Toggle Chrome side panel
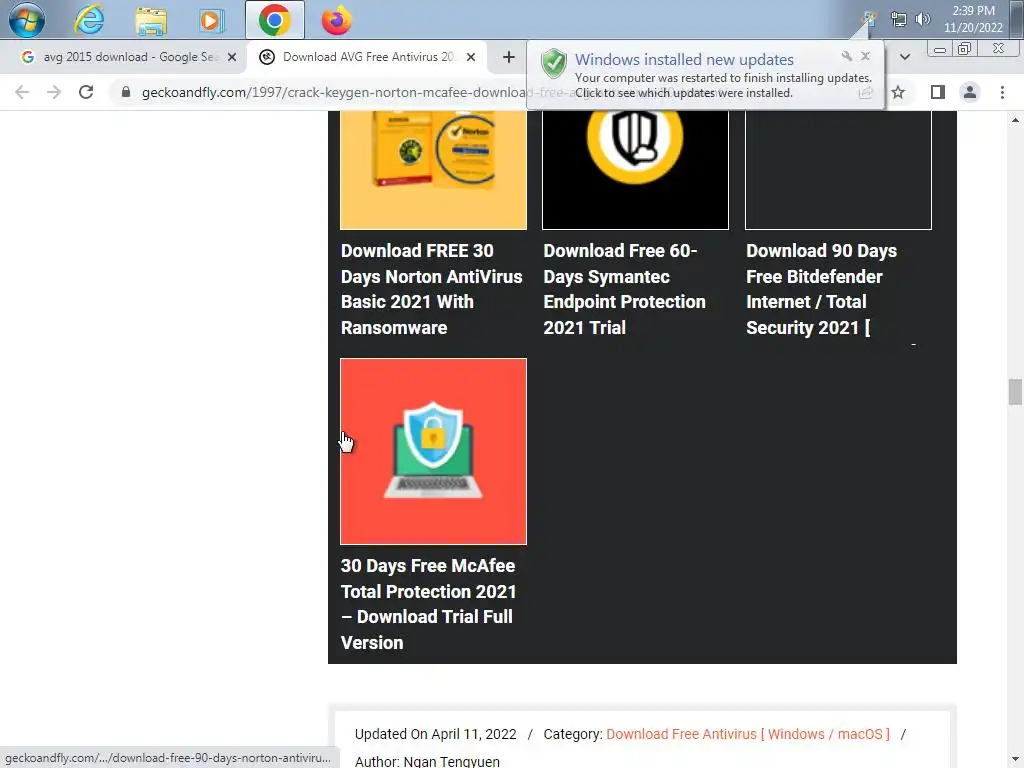1024x768 pixels. coord(938,92)
